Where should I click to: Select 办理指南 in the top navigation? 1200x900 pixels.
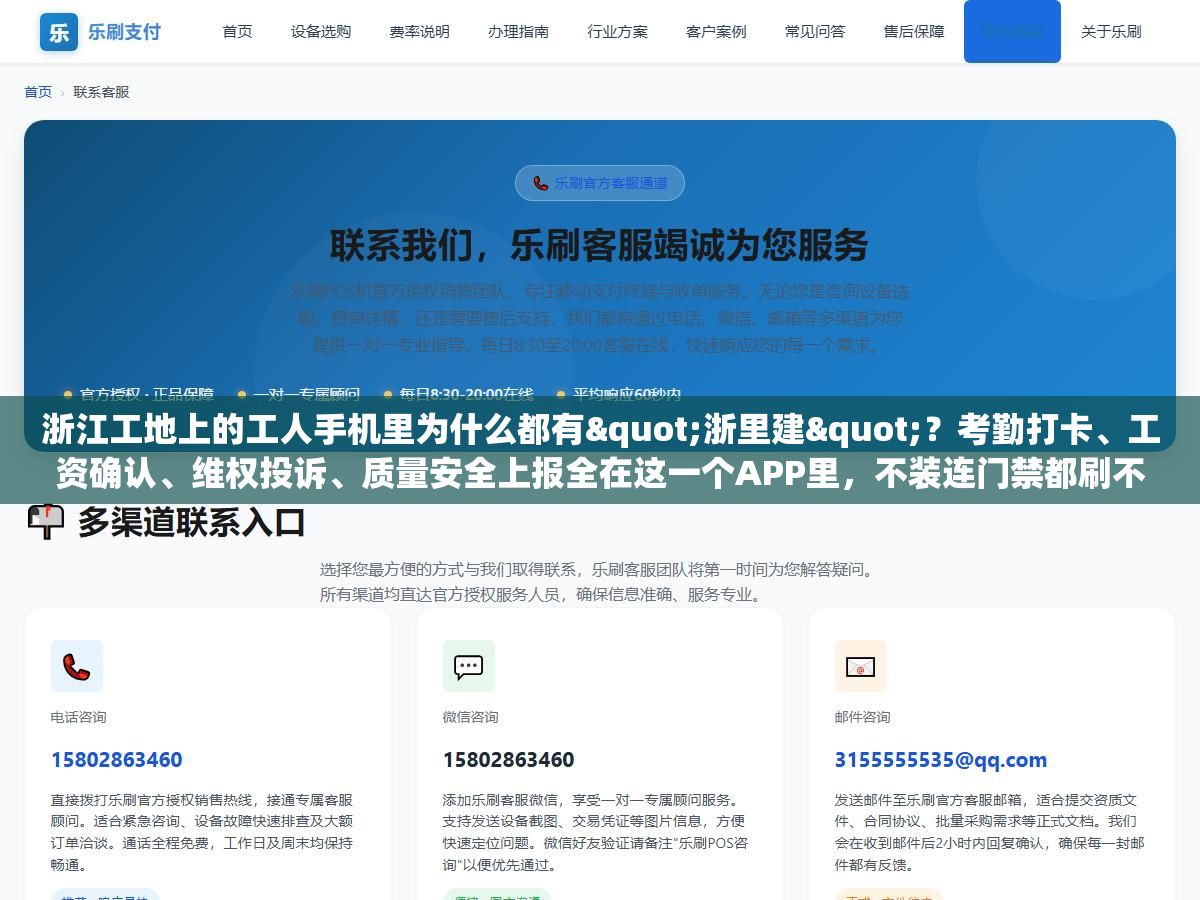point(518,32)
